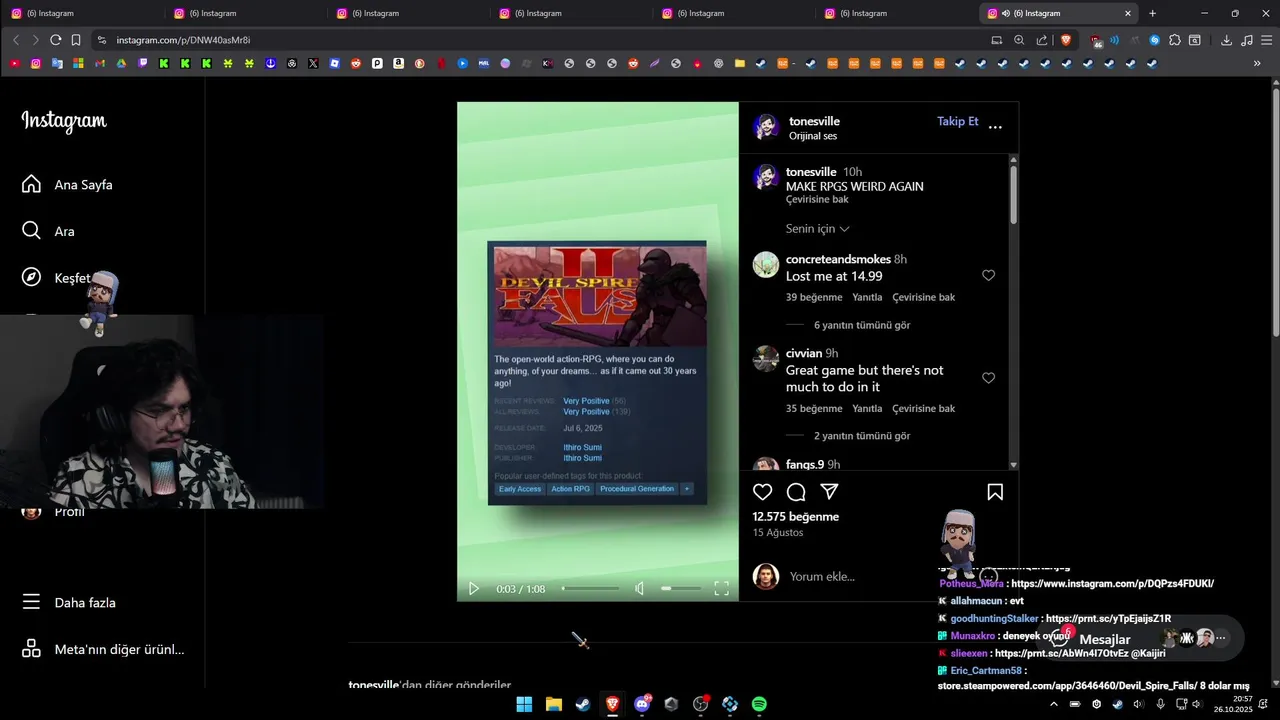
Task: Expand the Senin için comment filter
Action: coord(817,229)
